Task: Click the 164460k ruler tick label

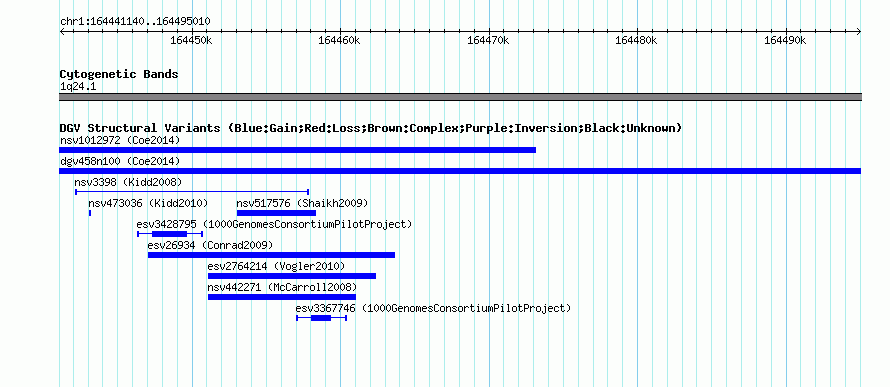Action: click(x=339, y=40)
